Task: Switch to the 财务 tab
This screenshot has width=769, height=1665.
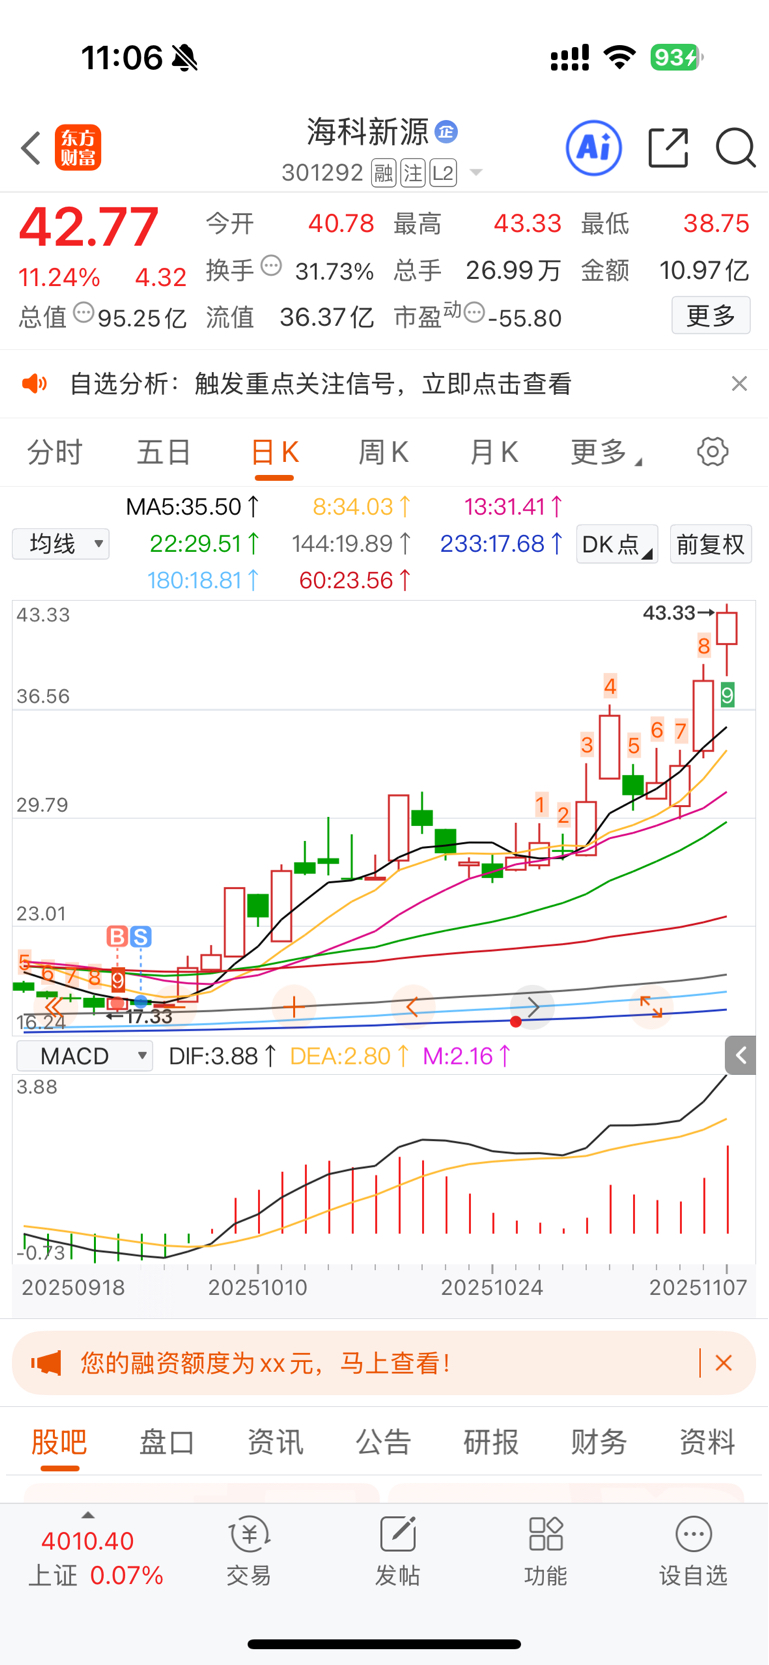Action: [599, 1442]
